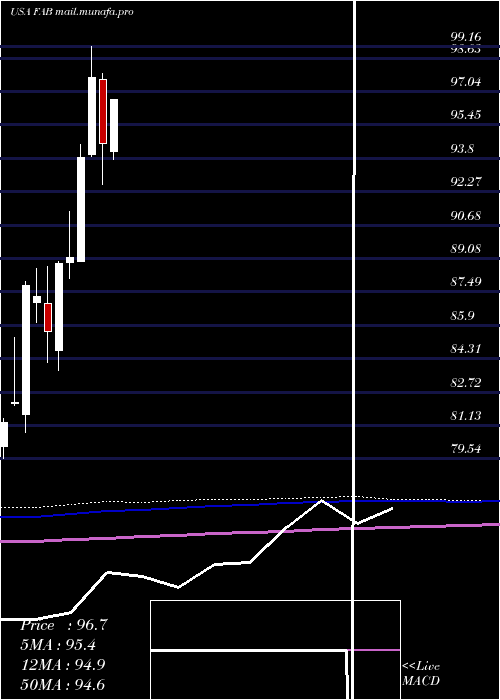Click the 95.45 price axis label
This screenshot has width=500, height=700.
[x=466, y=115]
